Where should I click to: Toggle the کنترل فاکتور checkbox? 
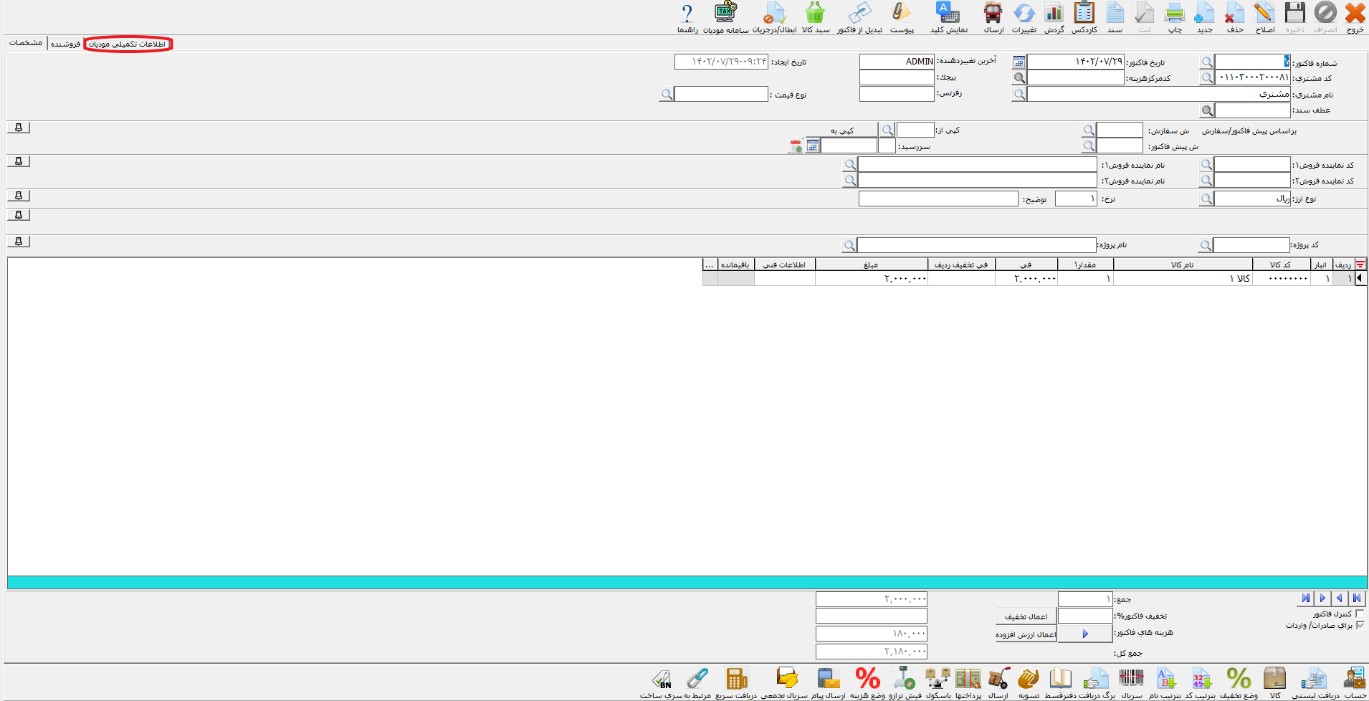[x=1359, y=613]
